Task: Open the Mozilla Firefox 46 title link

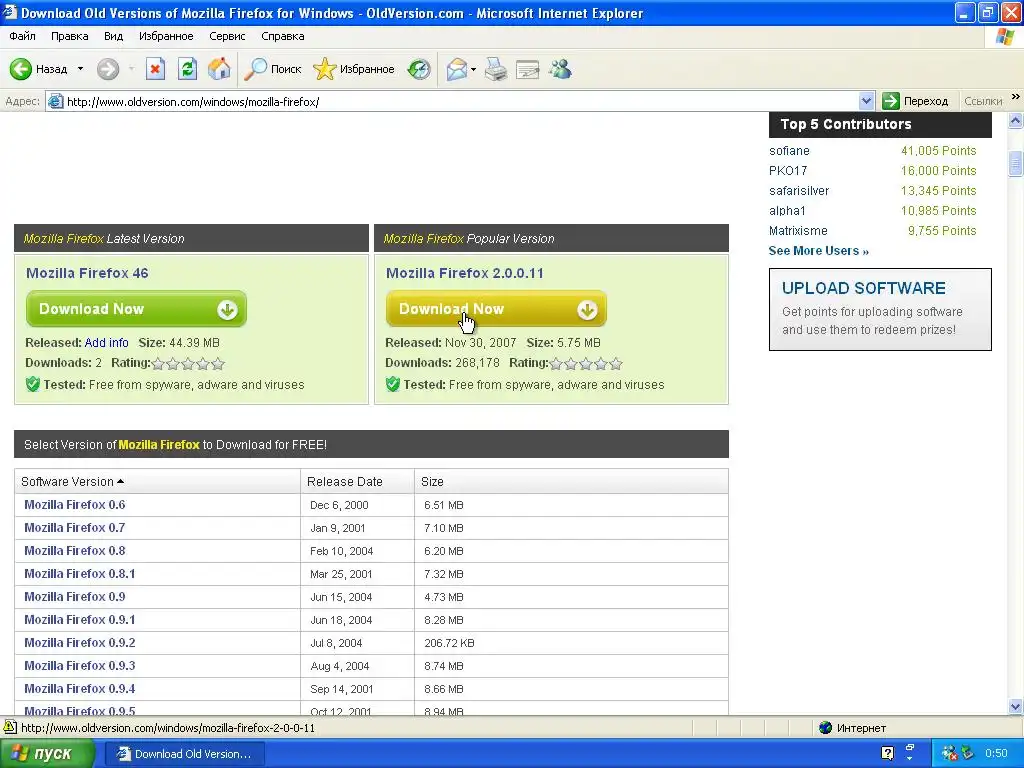Action: [x=87, y=273]
